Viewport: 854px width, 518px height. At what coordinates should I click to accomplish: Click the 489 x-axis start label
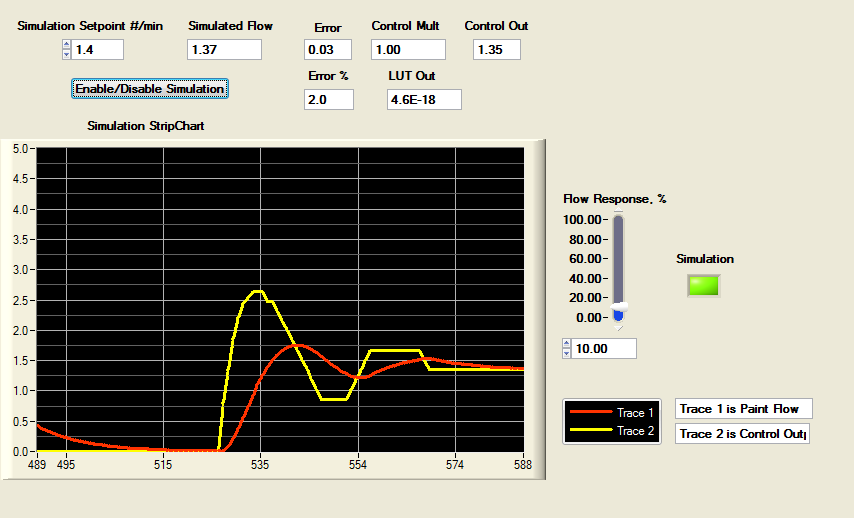(37, 465)
